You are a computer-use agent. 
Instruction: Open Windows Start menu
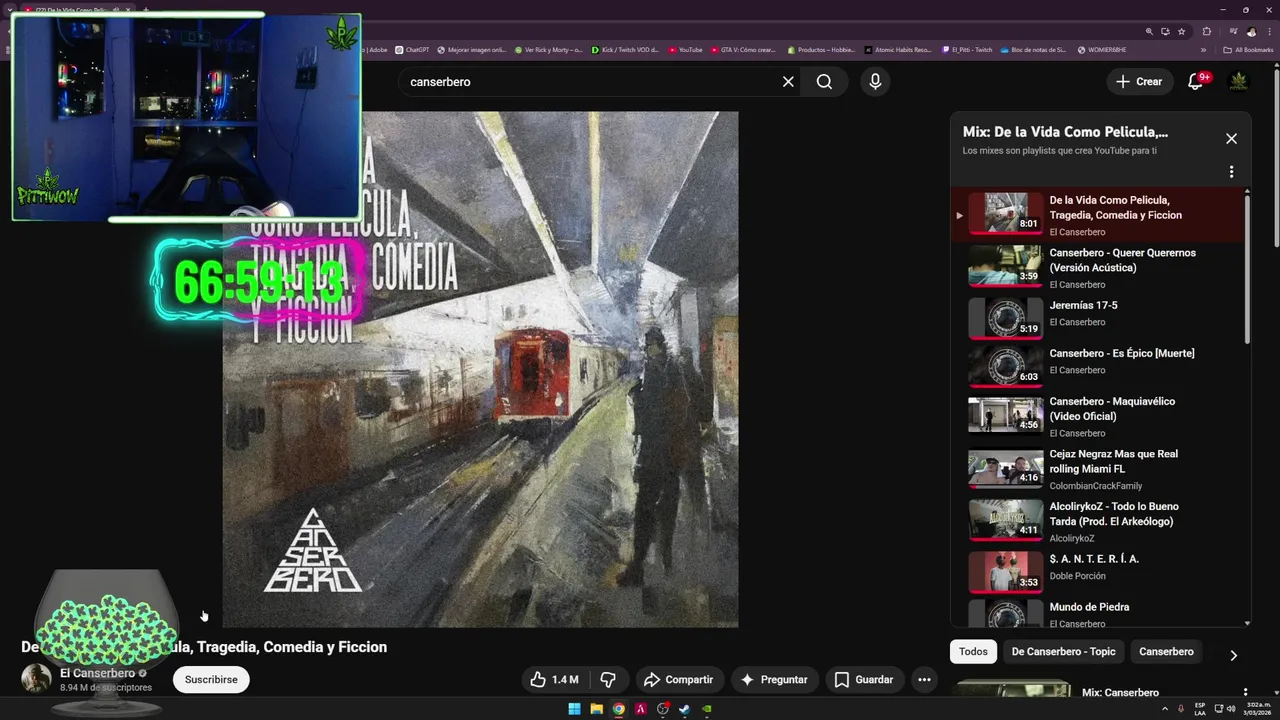click(574, 709)
